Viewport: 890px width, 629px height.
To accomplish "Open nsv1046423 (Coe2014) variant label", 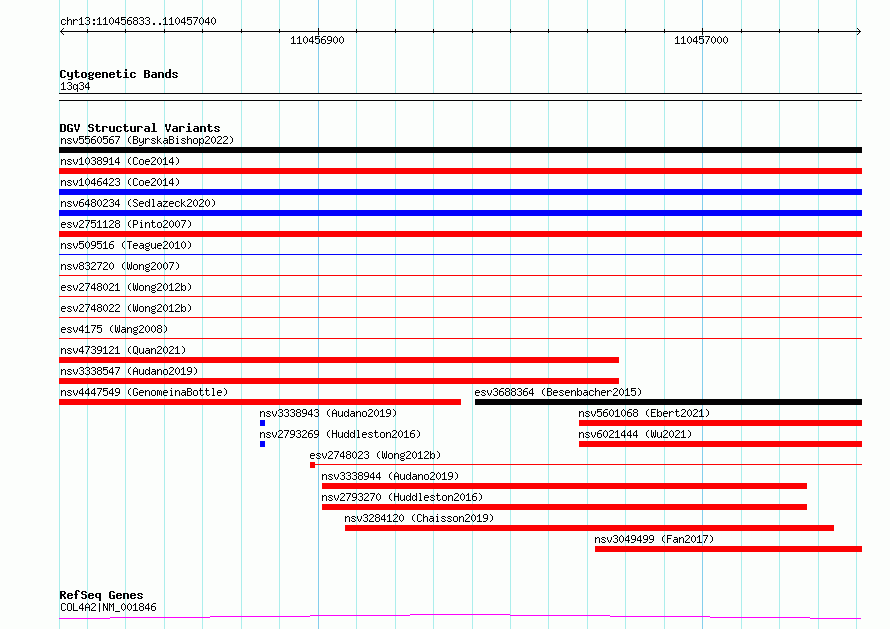I will click(x=120, y=182).
